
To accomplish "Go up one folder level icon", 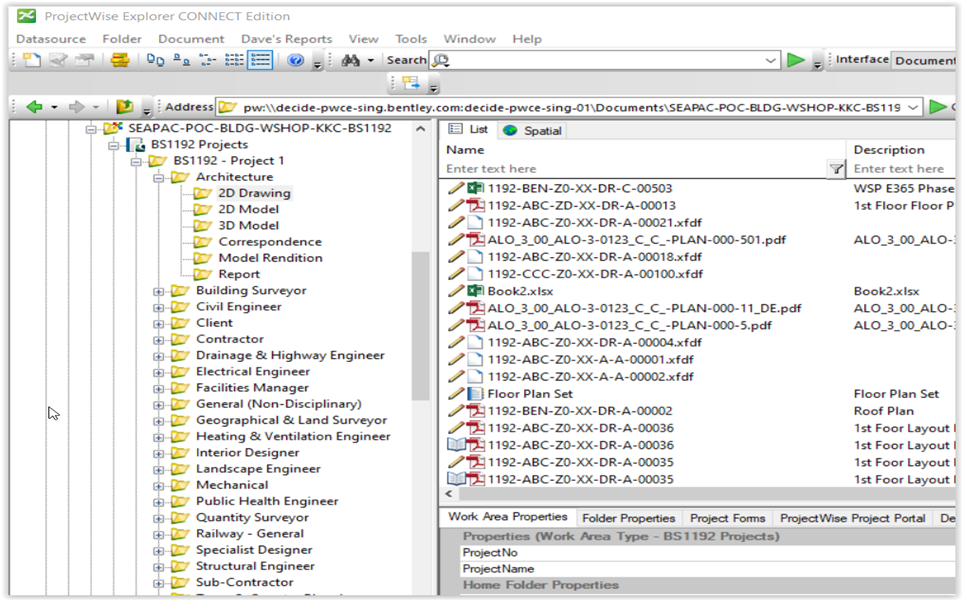I will coord(125,107).
